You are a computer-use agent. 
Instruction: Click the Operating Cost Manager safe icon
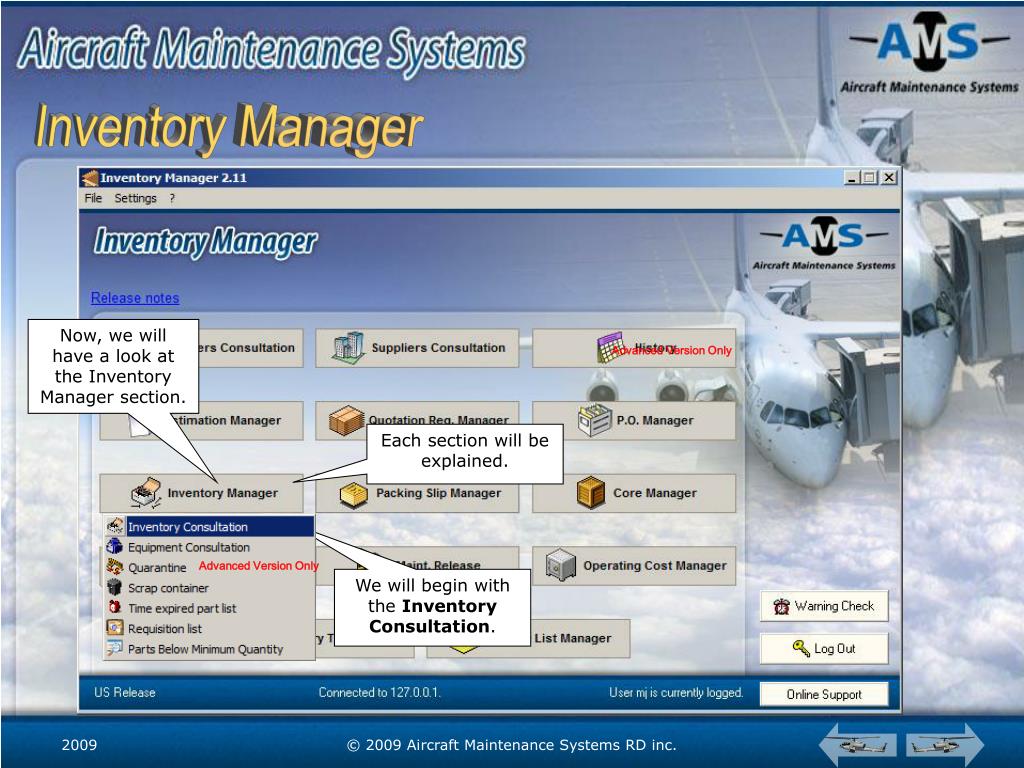point(561,565)
